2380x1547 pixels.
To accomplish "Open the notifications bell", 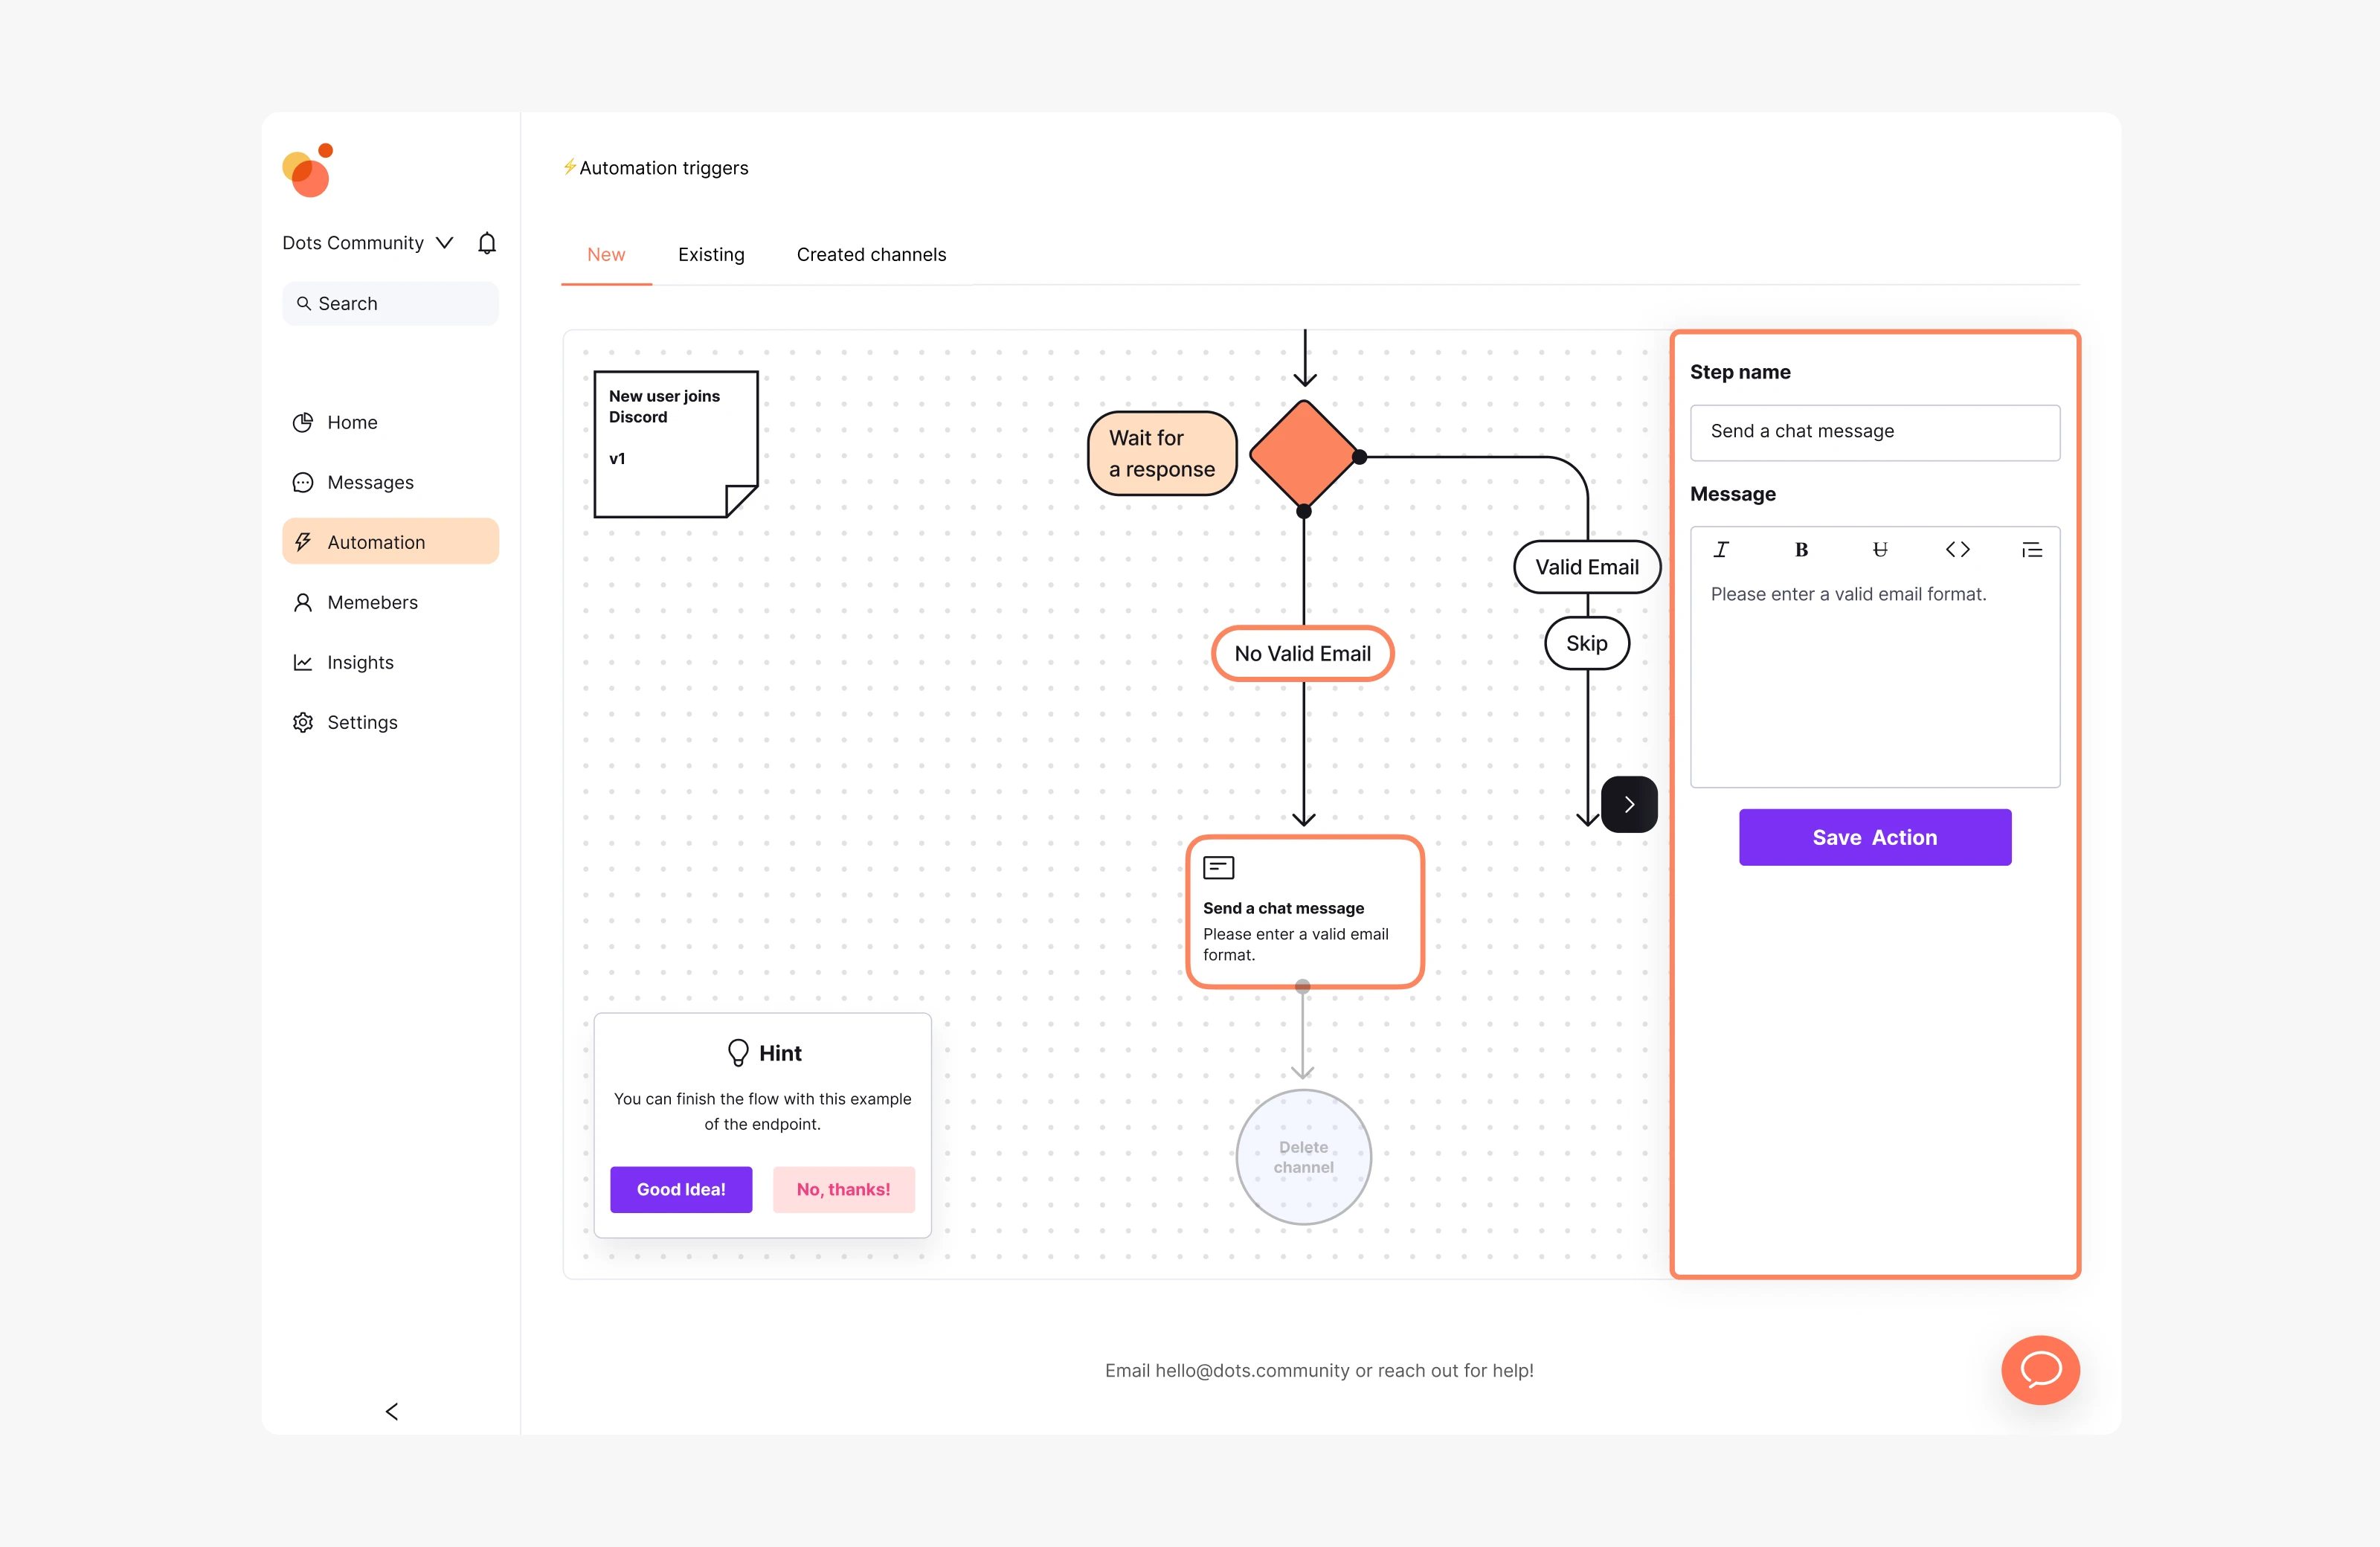I will coord(487,243).
